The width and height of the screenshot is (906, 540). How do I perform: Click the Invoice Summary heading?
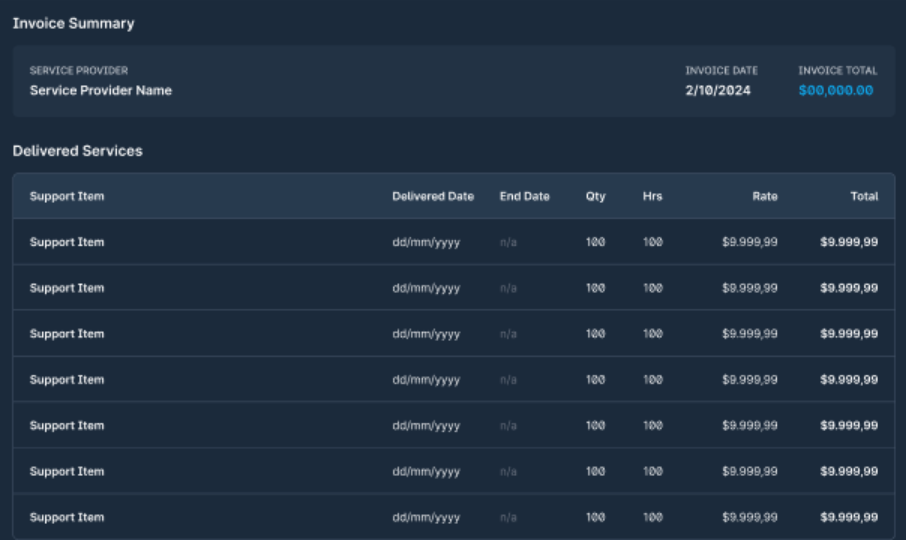click(x=73, y=23)
